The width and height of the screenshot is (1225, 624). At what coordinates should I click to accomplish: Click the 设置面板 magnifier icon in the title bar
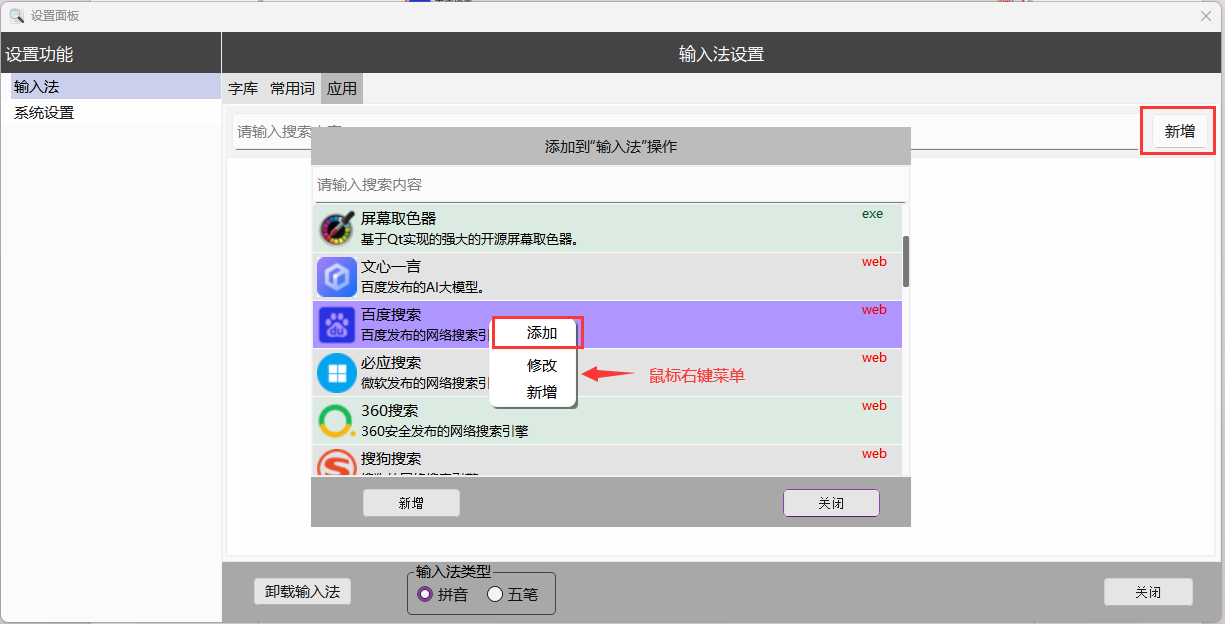tap(17, 15)
